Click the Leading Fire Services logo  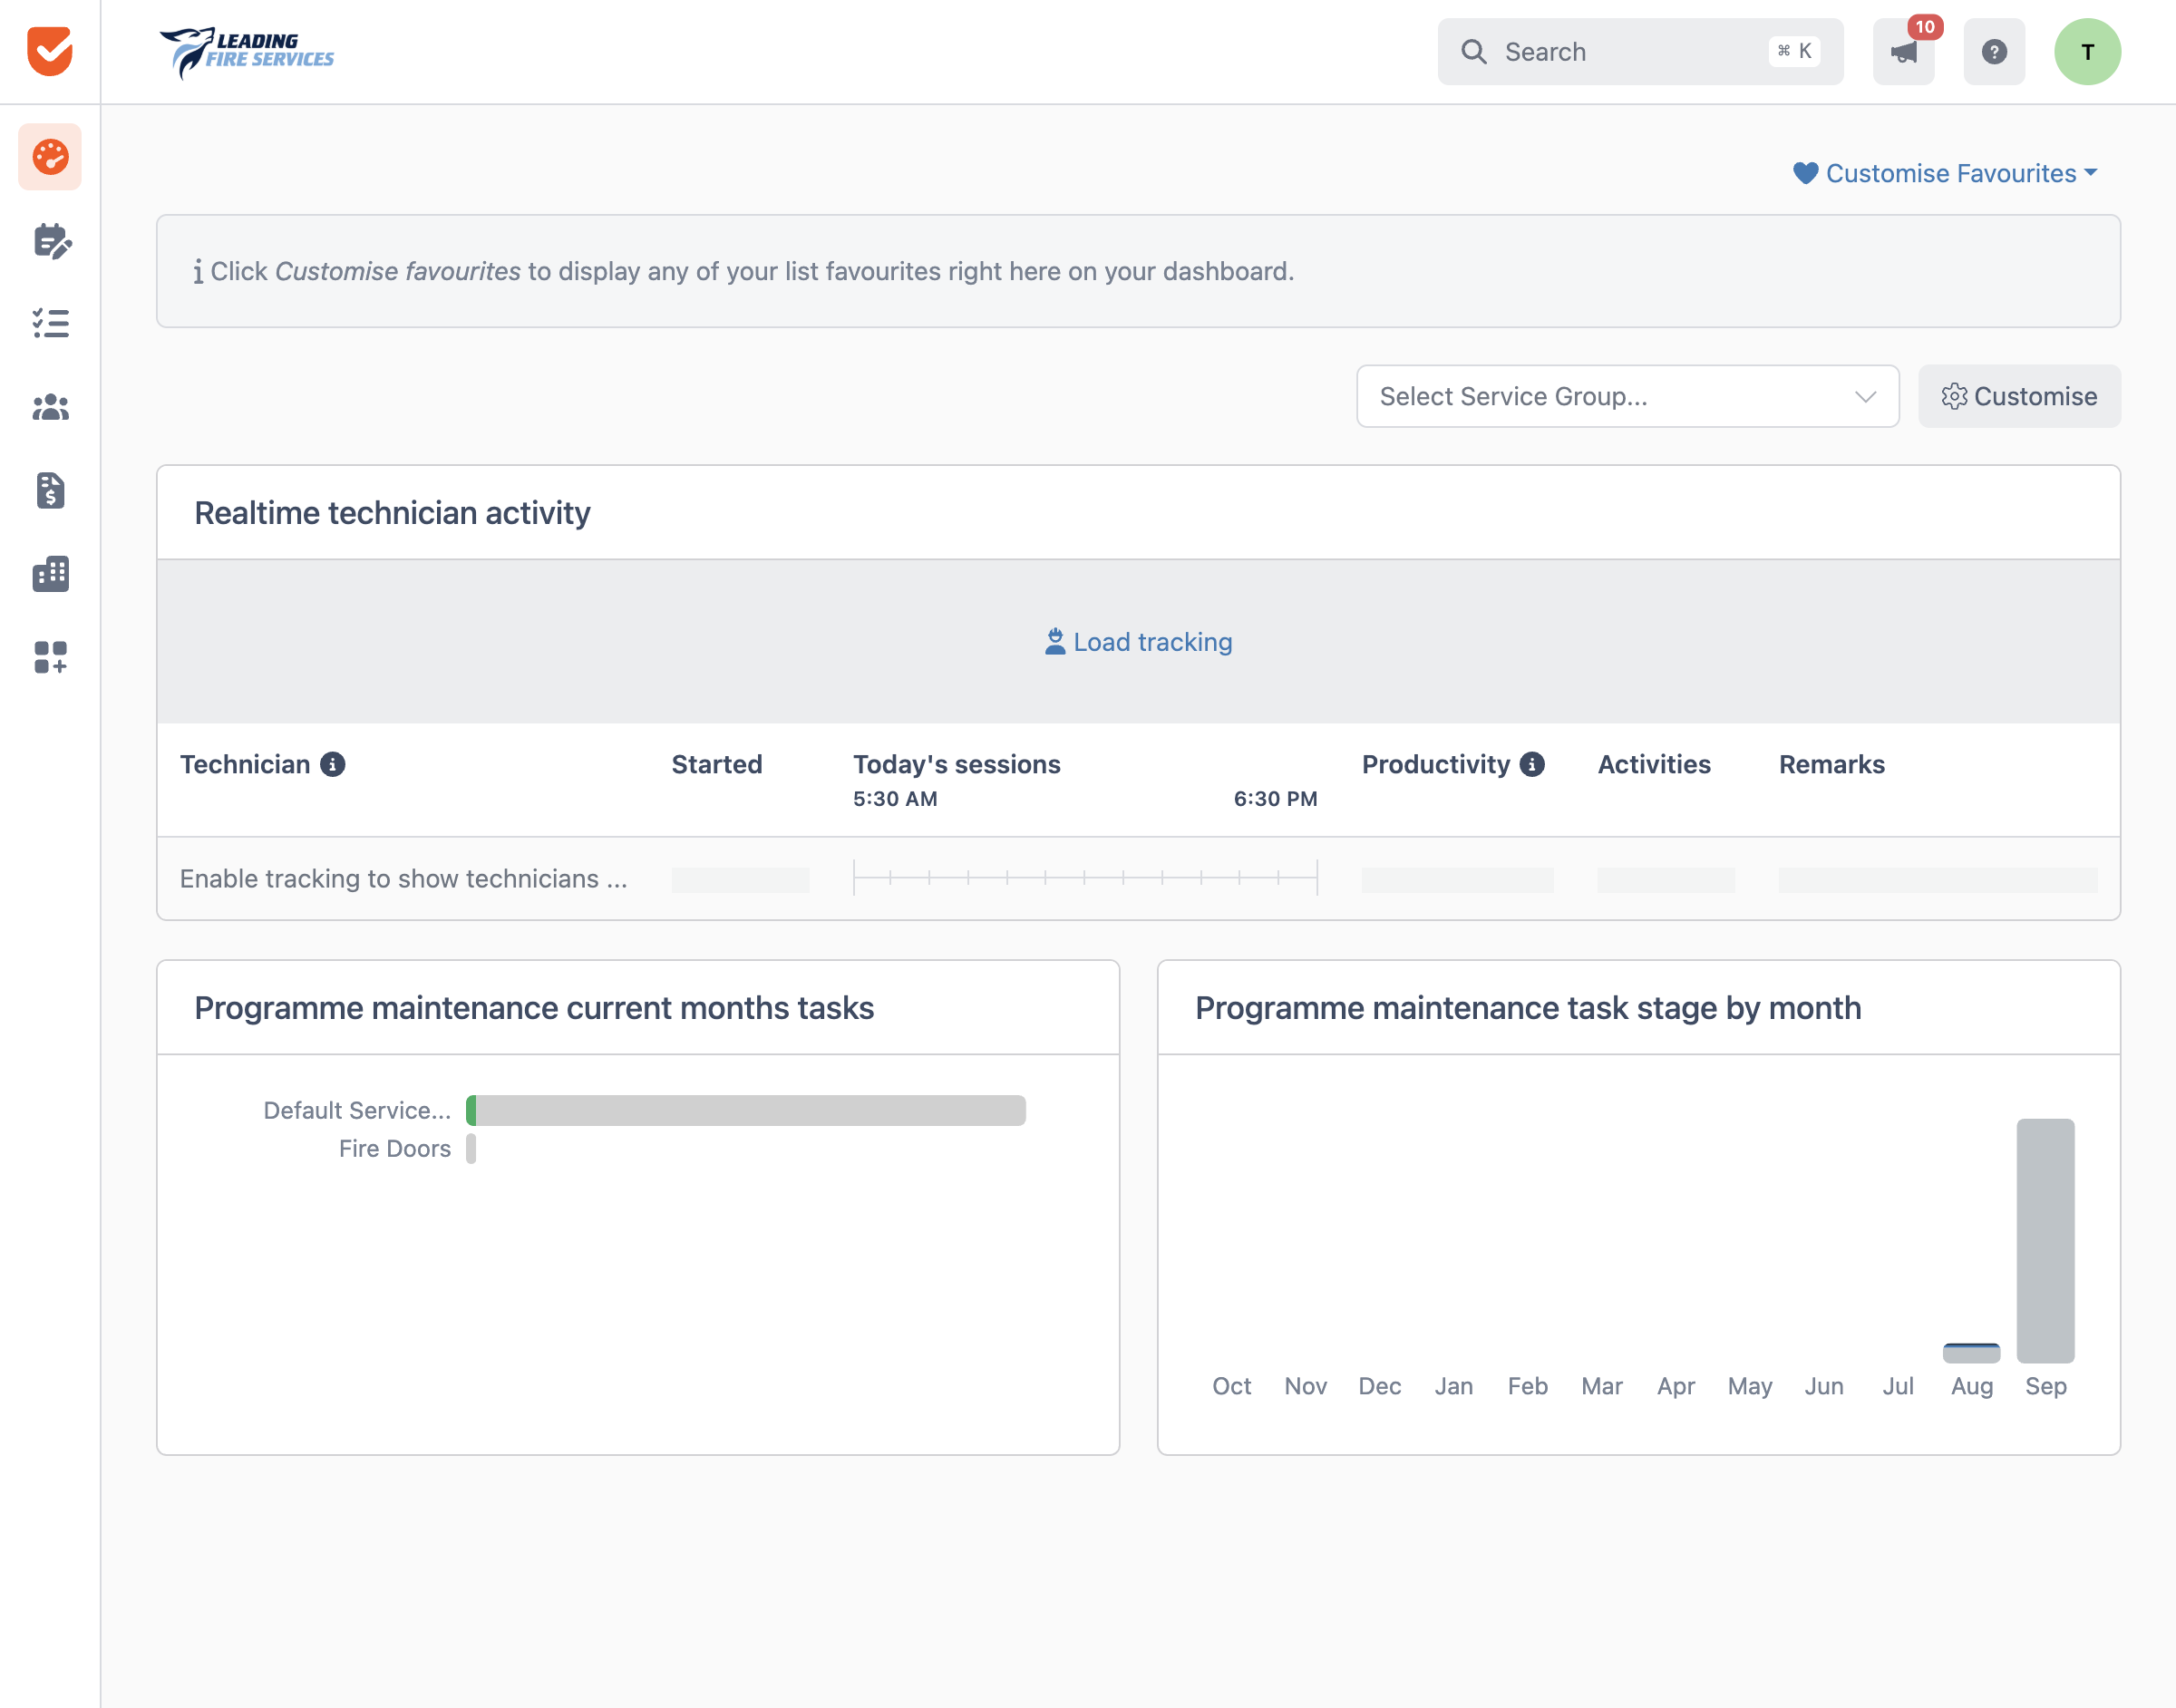pos(247,52)
